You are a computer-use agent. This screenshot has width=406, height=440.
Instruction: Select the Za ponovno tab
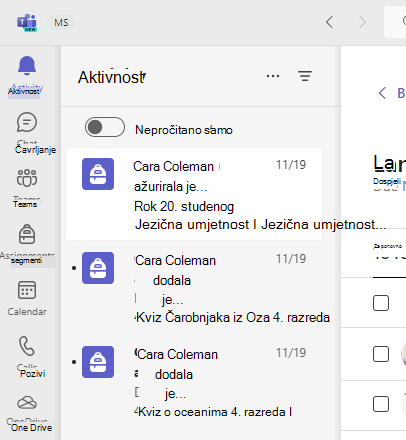[388, 246]
